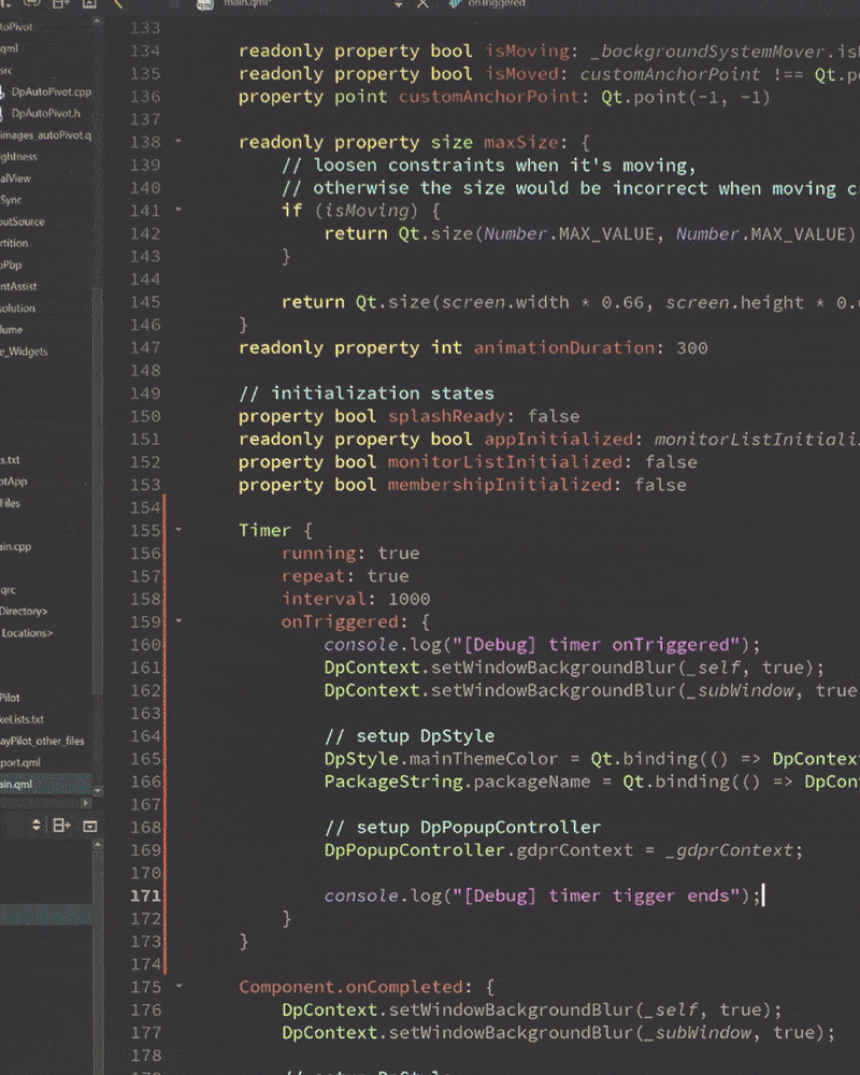This screenshot has height=1075, width=860.
Task: Click the main.qml file icon in editor tab bar
Action: 205,5
